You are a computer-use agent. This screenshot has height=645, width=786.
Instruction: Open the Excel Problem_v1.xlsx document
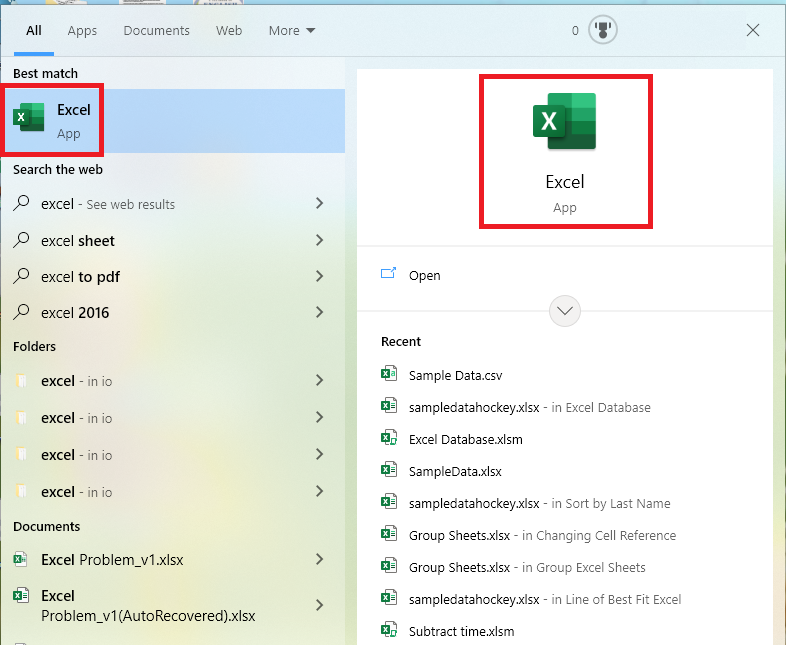tap(112, 560)
